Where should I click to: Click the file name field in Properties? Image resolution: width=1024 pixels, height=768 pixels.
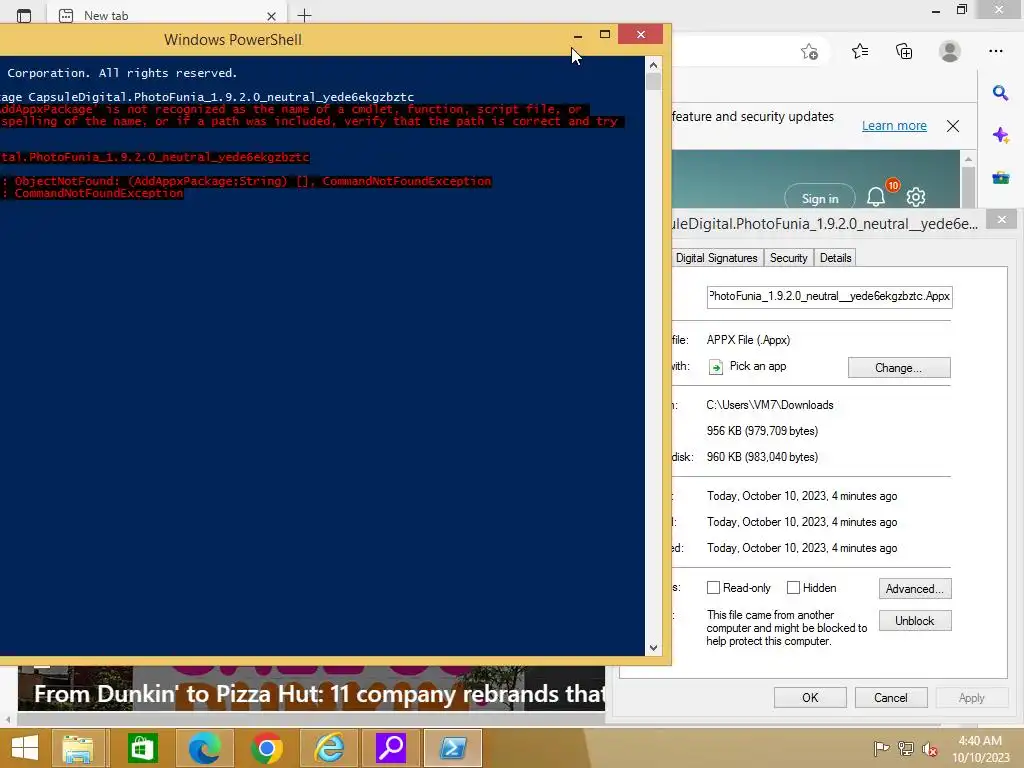click(x=829, y=296)
